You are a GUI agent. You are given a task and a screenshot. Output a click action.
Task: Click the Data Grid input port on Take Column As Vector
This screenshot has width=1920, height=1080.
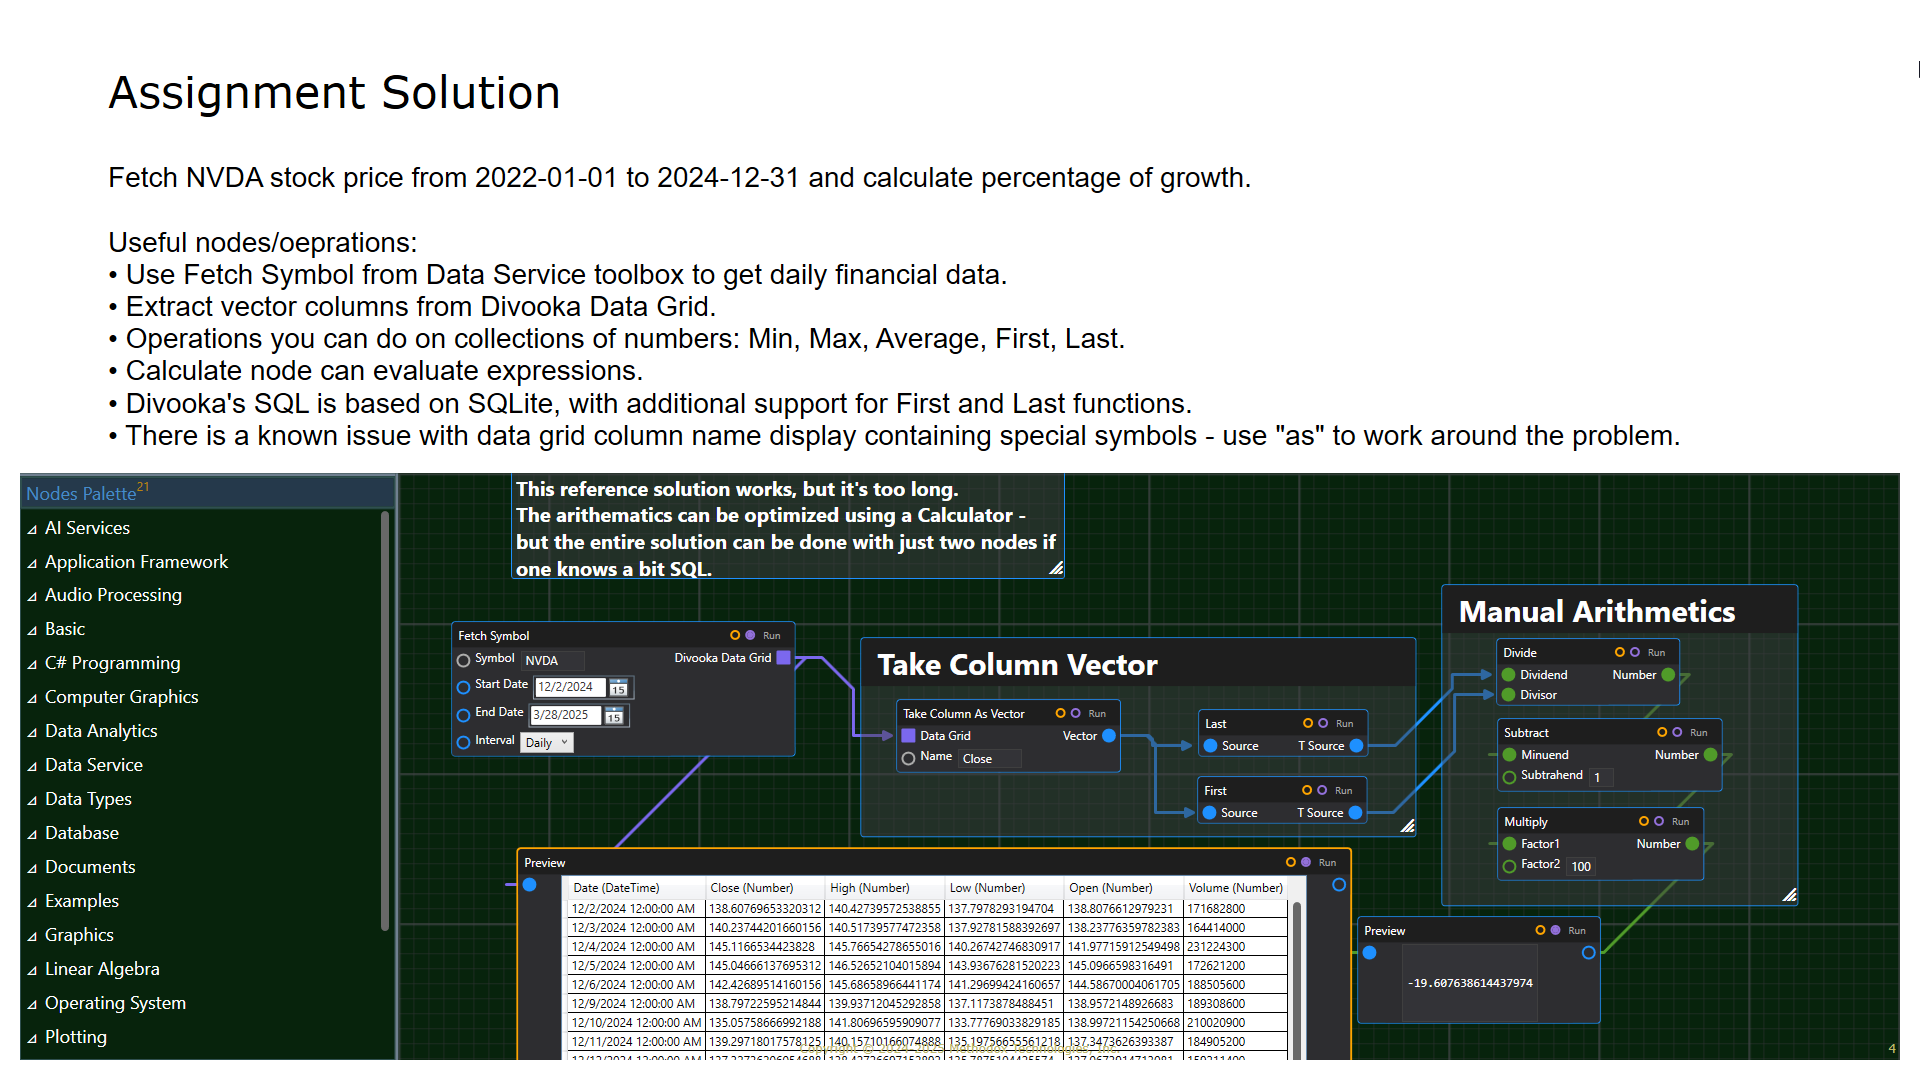(908, 736)
